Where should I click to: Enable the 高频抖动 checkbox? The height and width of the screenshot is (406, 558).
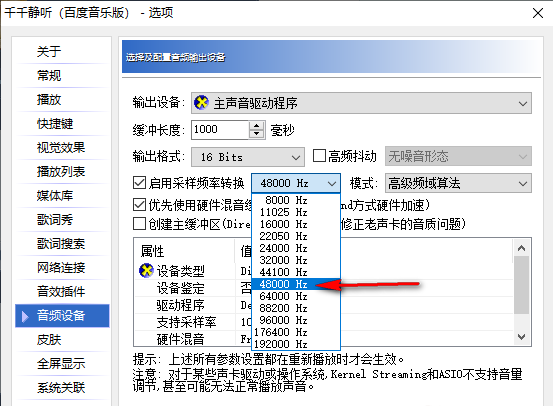point(319,156)
